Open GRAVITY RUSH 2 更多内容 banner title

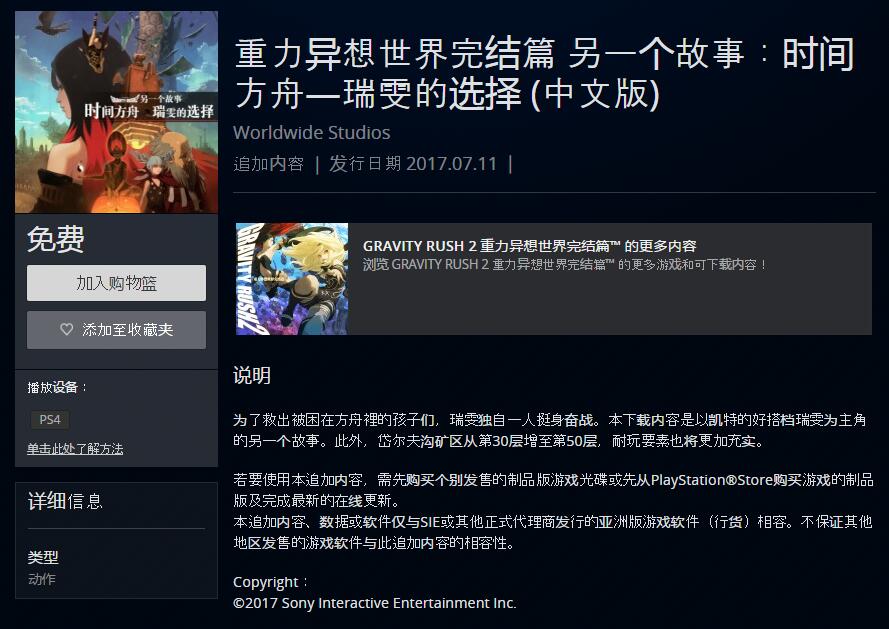click(530, 246)
